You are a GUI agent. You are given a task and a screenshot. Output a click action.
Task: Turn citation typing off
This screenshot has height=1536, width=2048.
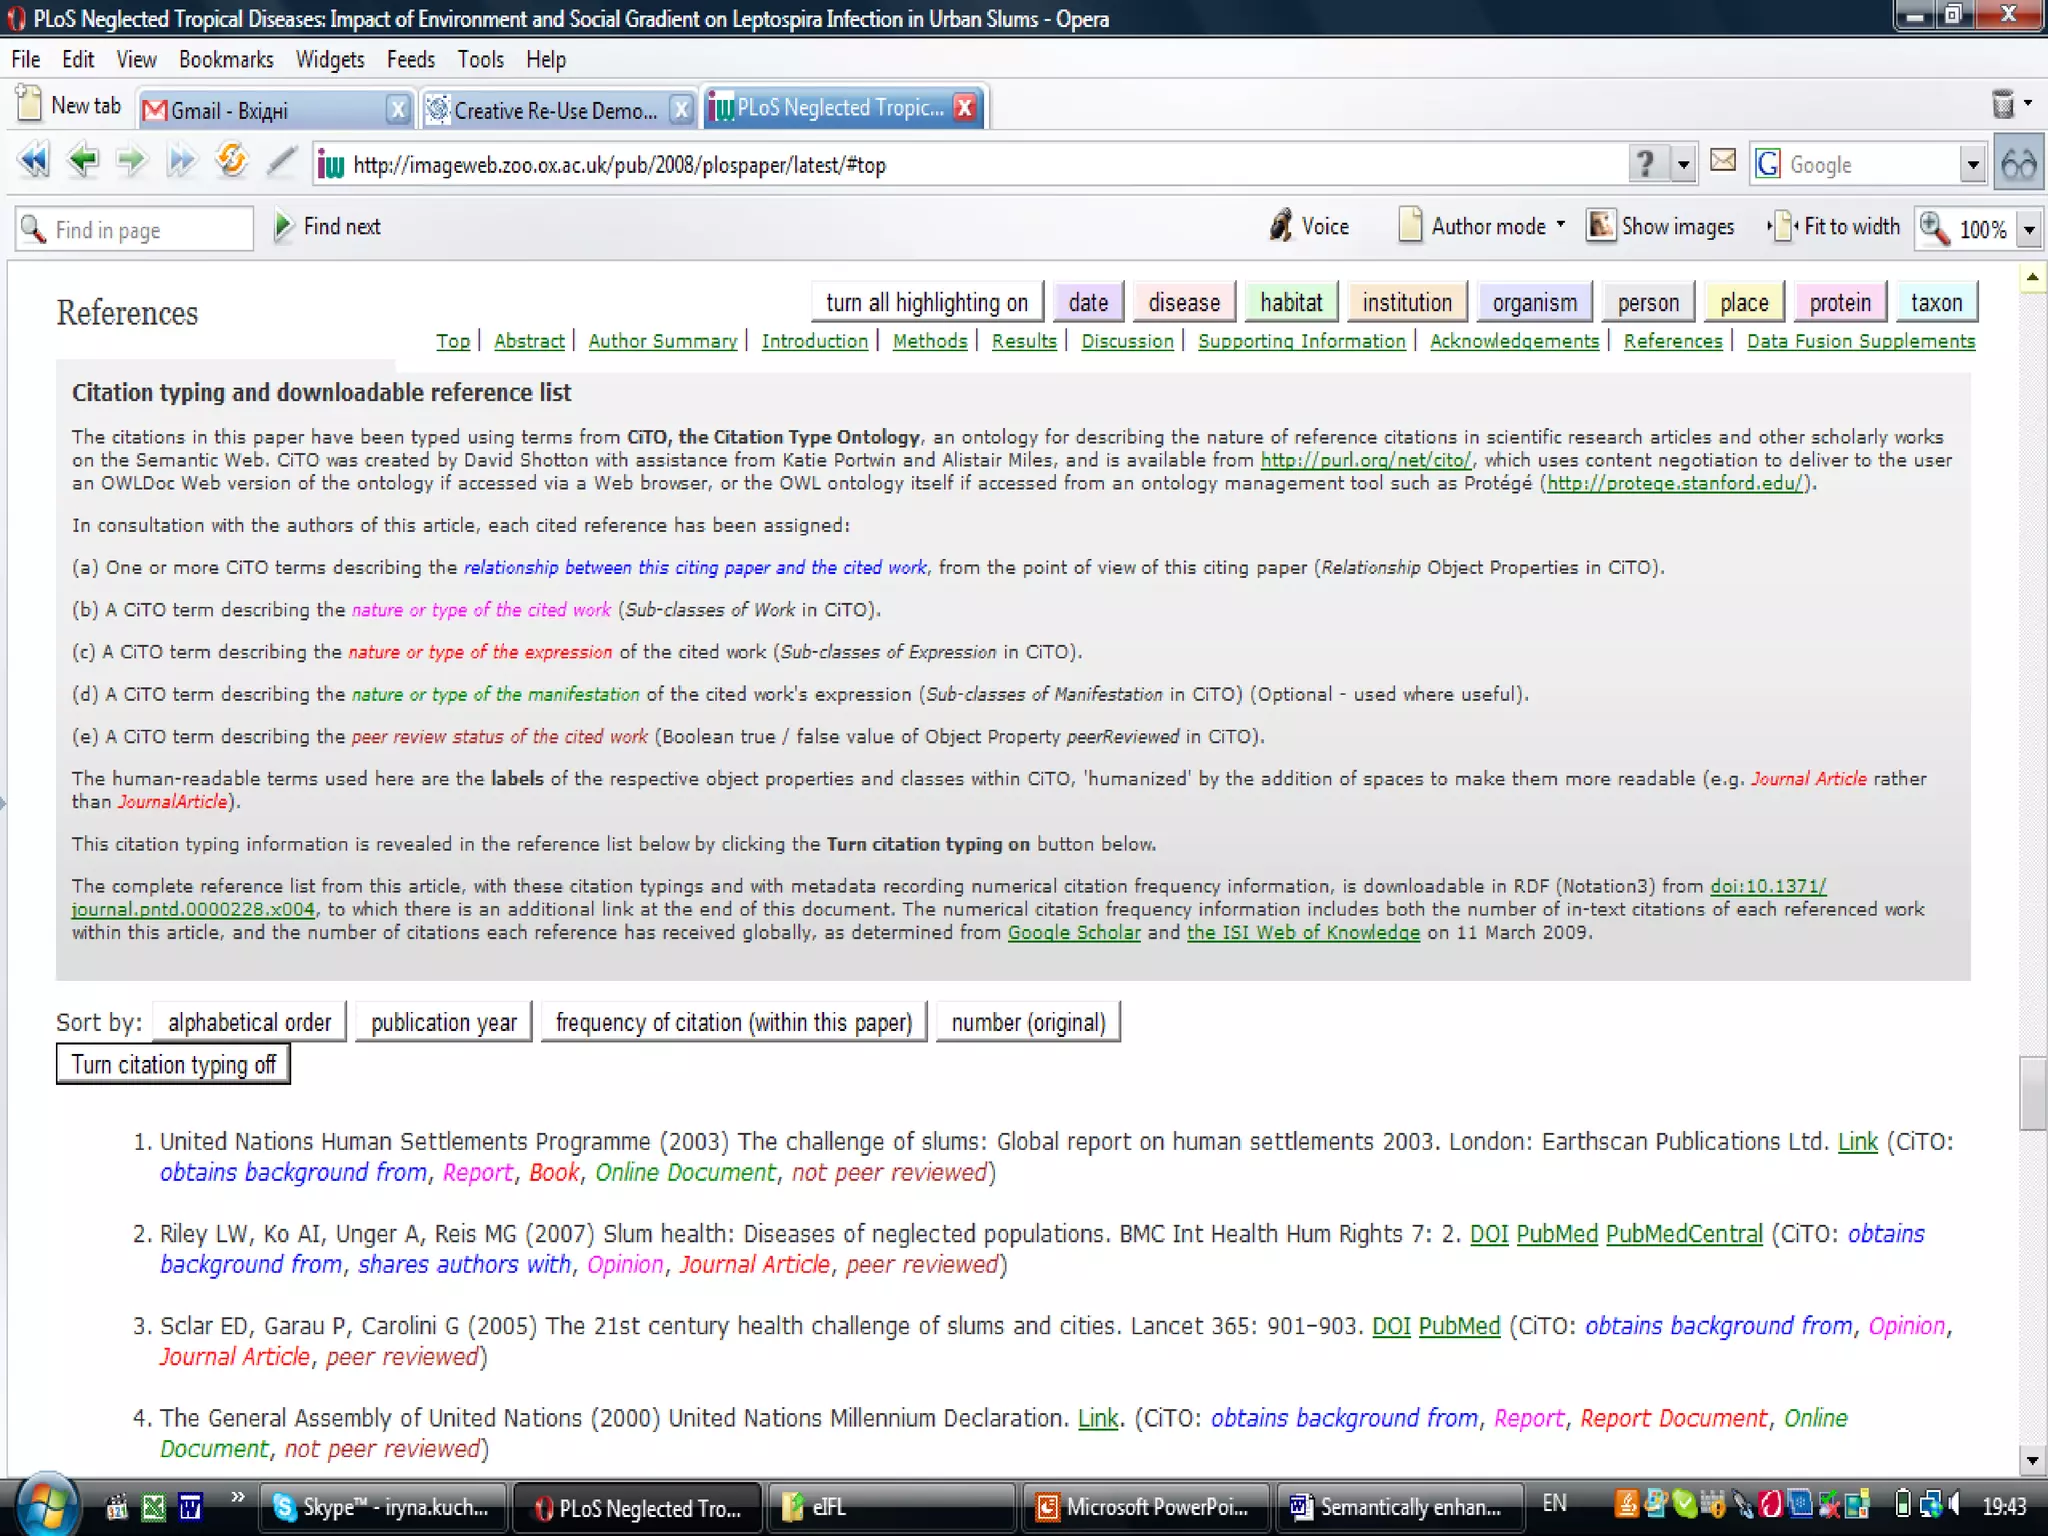173,1065
